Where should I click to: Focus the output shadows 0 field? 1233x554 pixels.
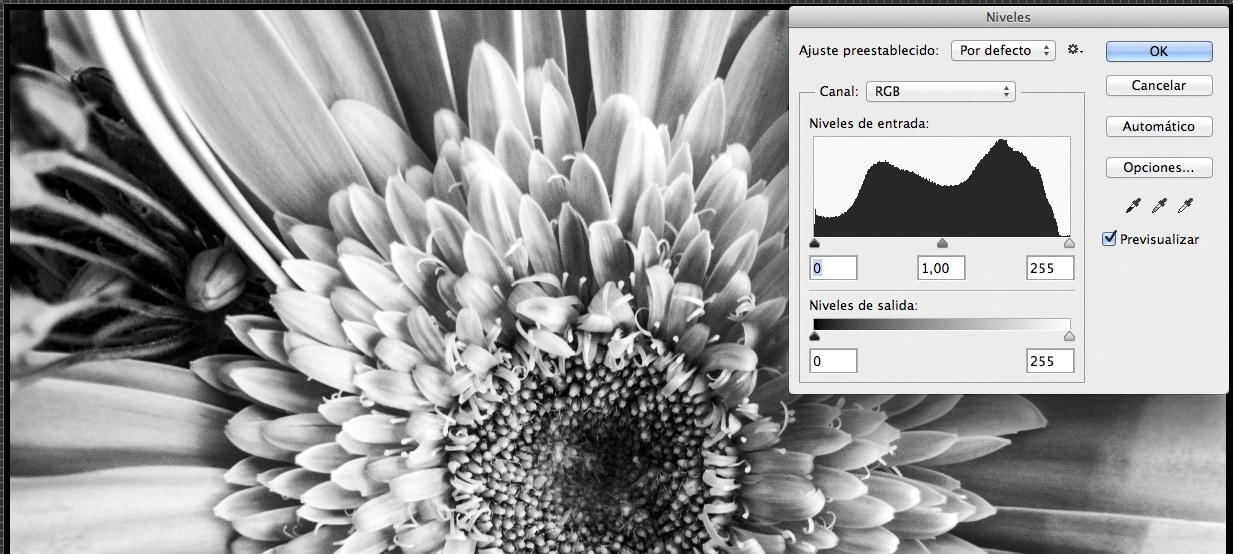tap(833, 361)
